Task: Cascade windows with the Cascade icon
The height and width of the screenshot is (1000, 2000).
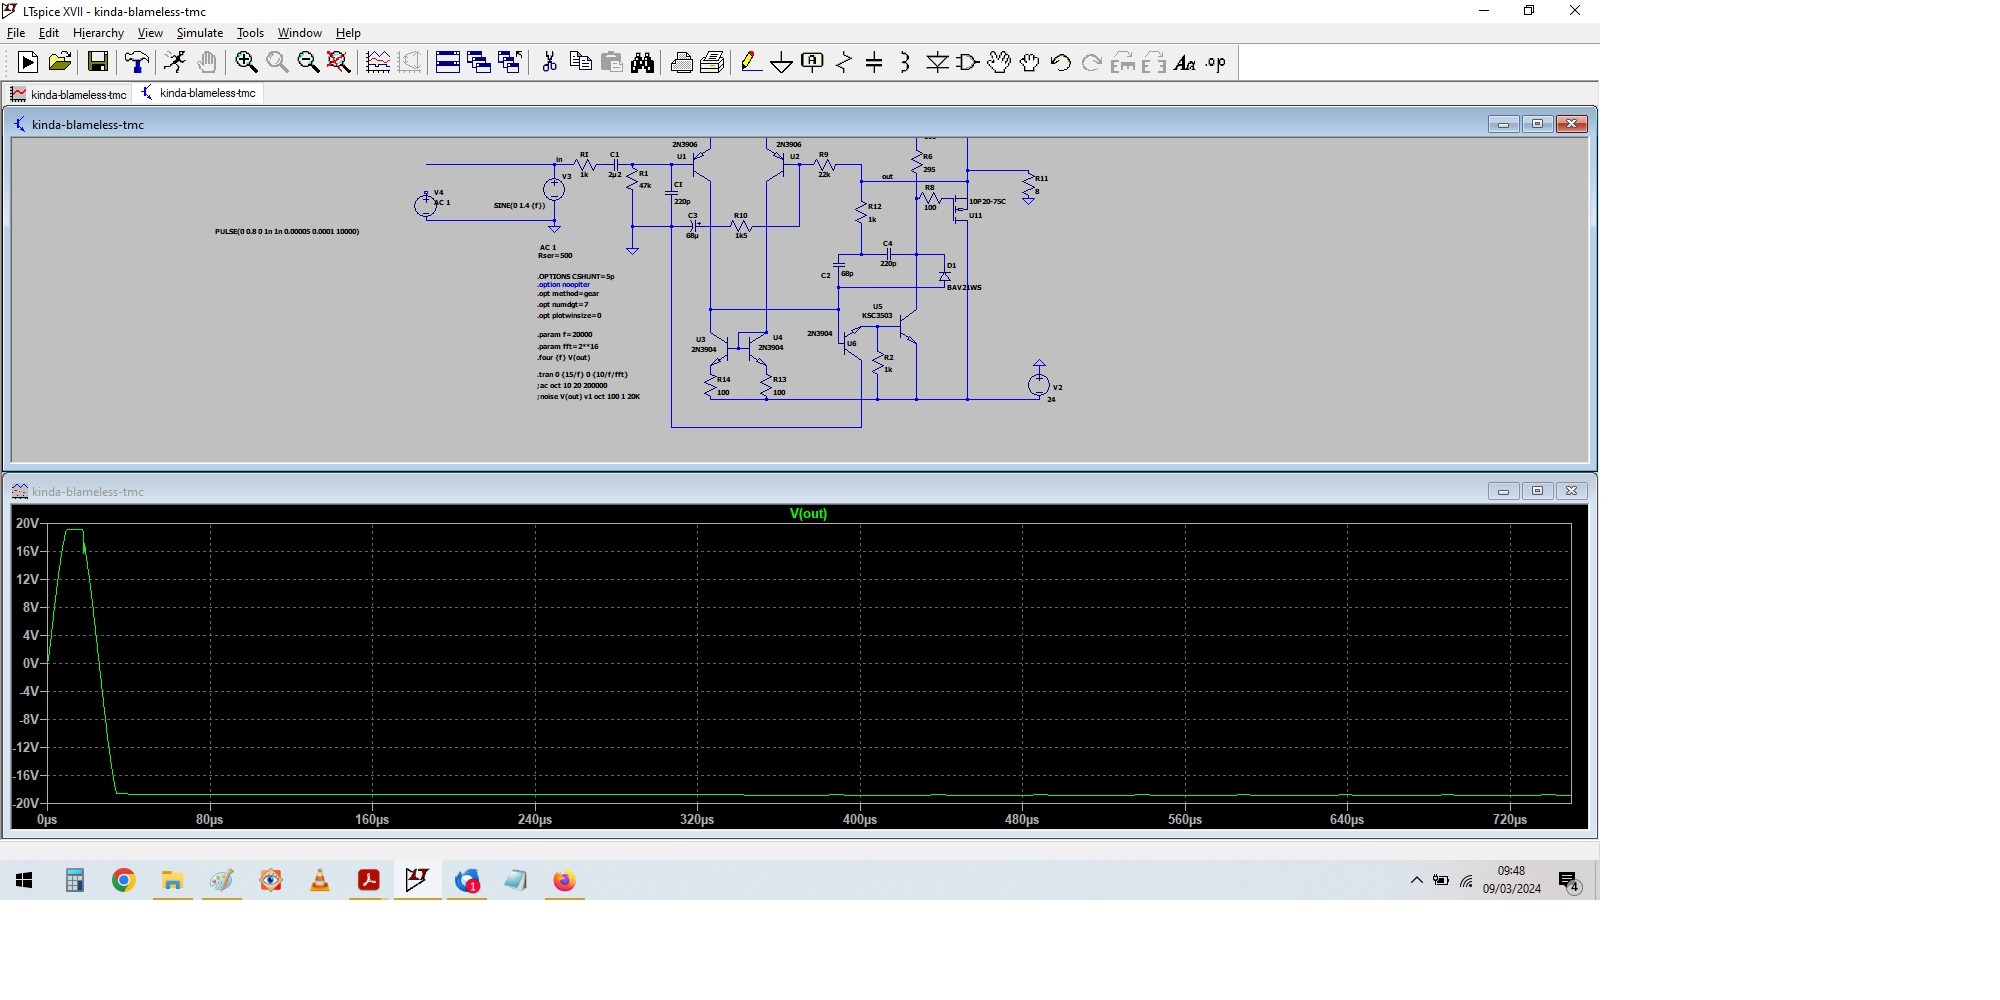Action: [x=479, y=63]
